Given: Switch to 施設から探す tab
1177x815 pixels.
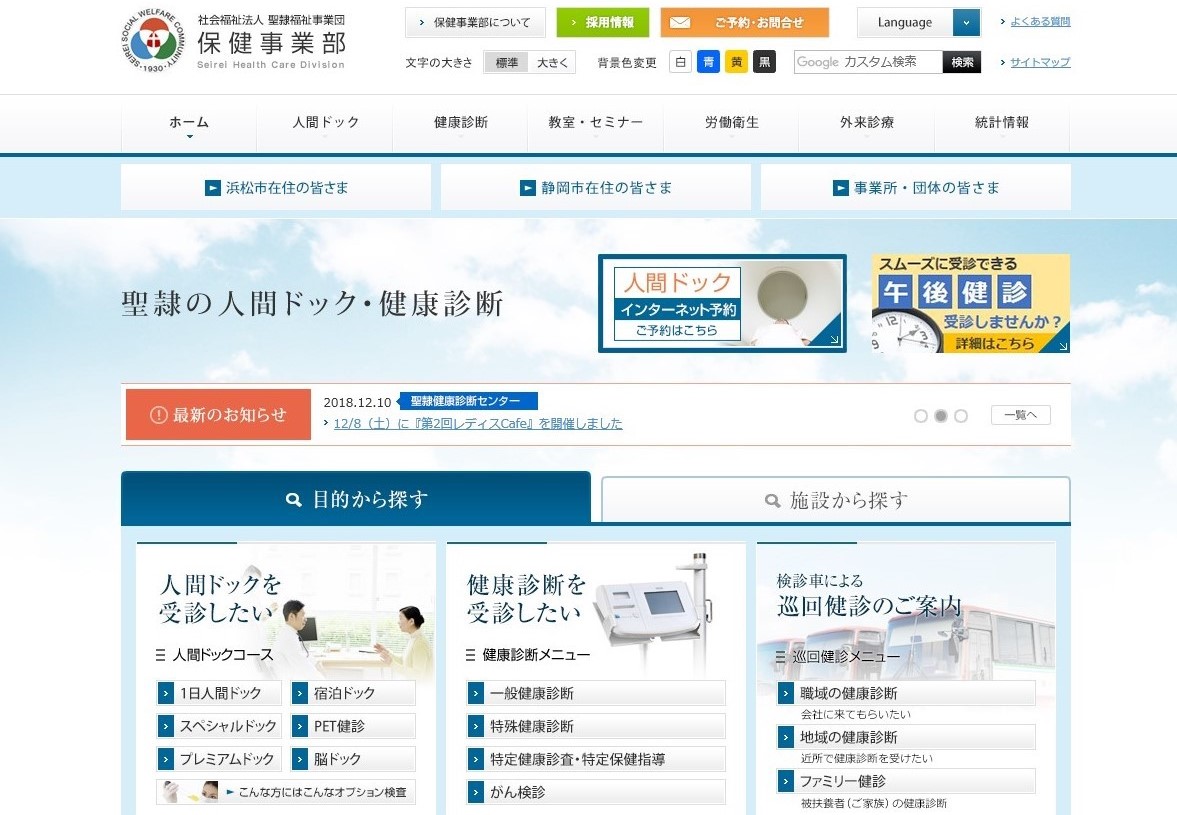Looking at the screenshot, I should point(835,500).
